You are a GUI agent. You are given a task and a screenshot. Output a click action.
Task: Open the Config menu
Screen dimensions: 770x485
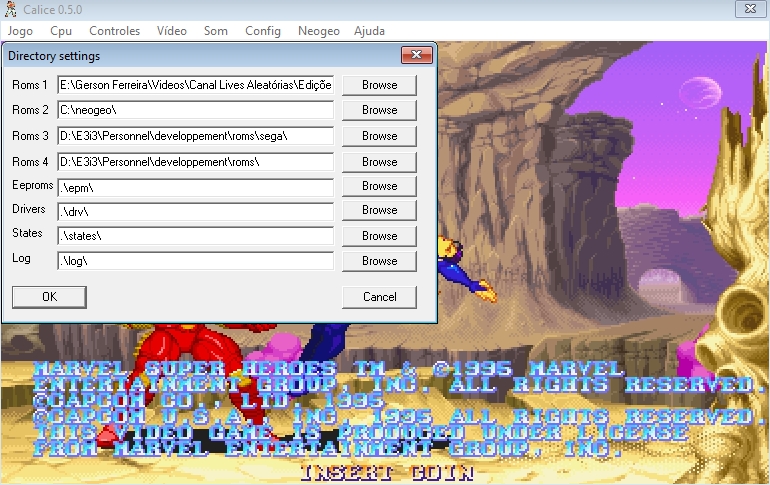(x=263, y=31)
